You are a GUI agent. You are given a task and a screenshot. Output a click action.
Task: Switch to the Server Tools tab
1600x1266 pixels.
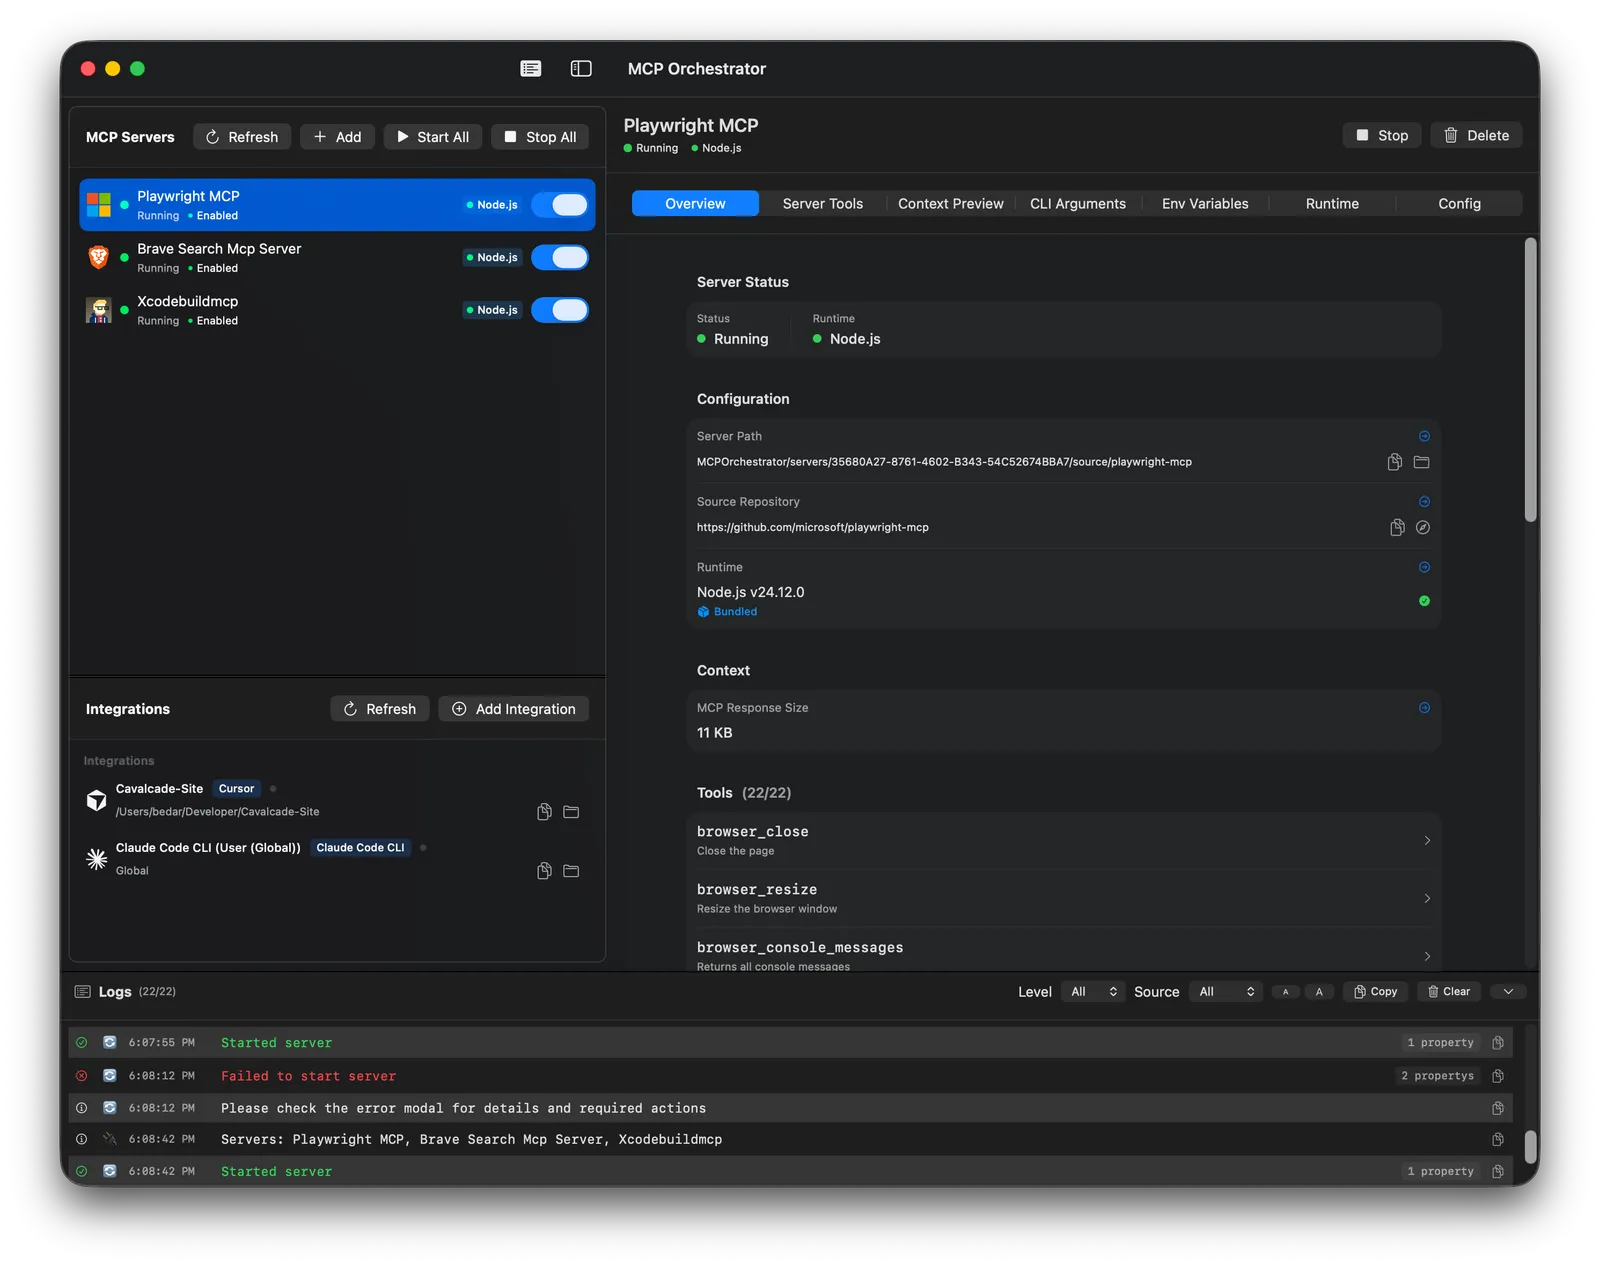(x=822, y=203)
